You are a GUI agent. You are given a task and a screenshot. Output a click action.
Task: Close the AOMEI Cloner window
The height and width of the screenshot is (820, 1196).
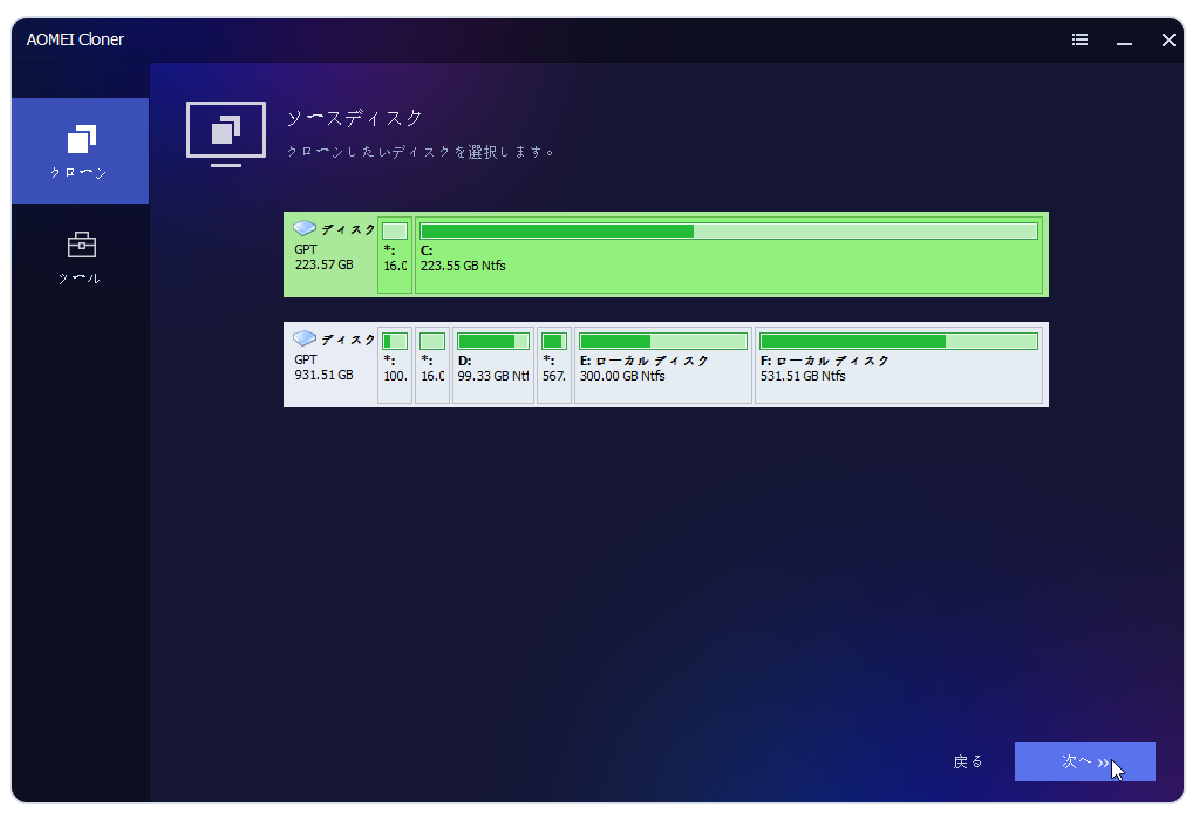(x=1168, y=40)
